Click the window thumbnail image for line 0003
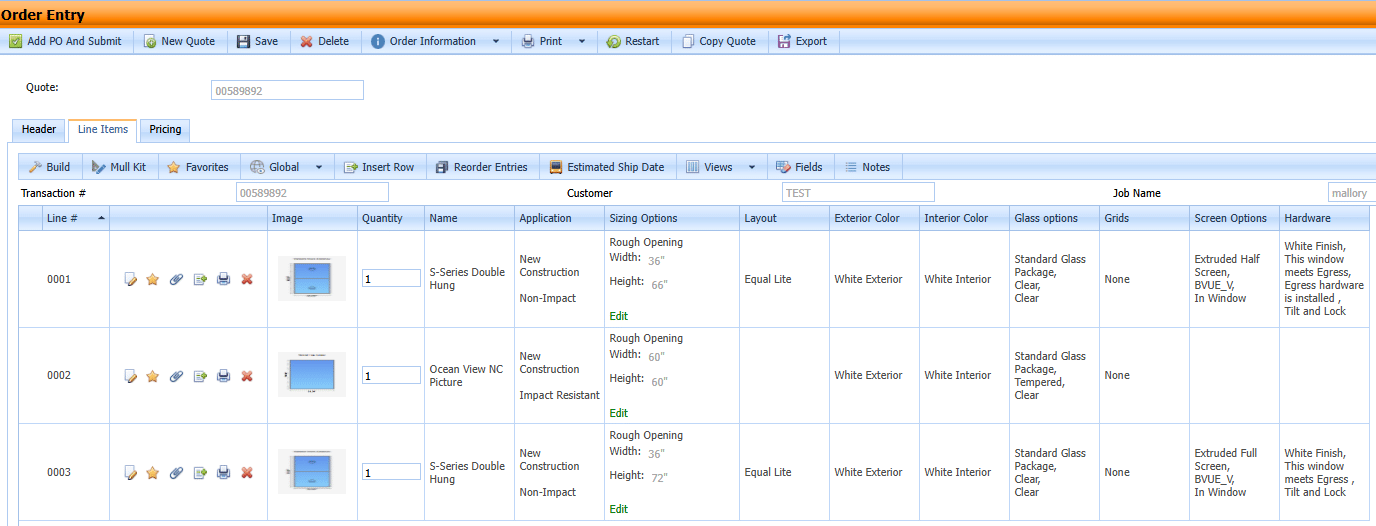1376x526 pixels. 312,472
